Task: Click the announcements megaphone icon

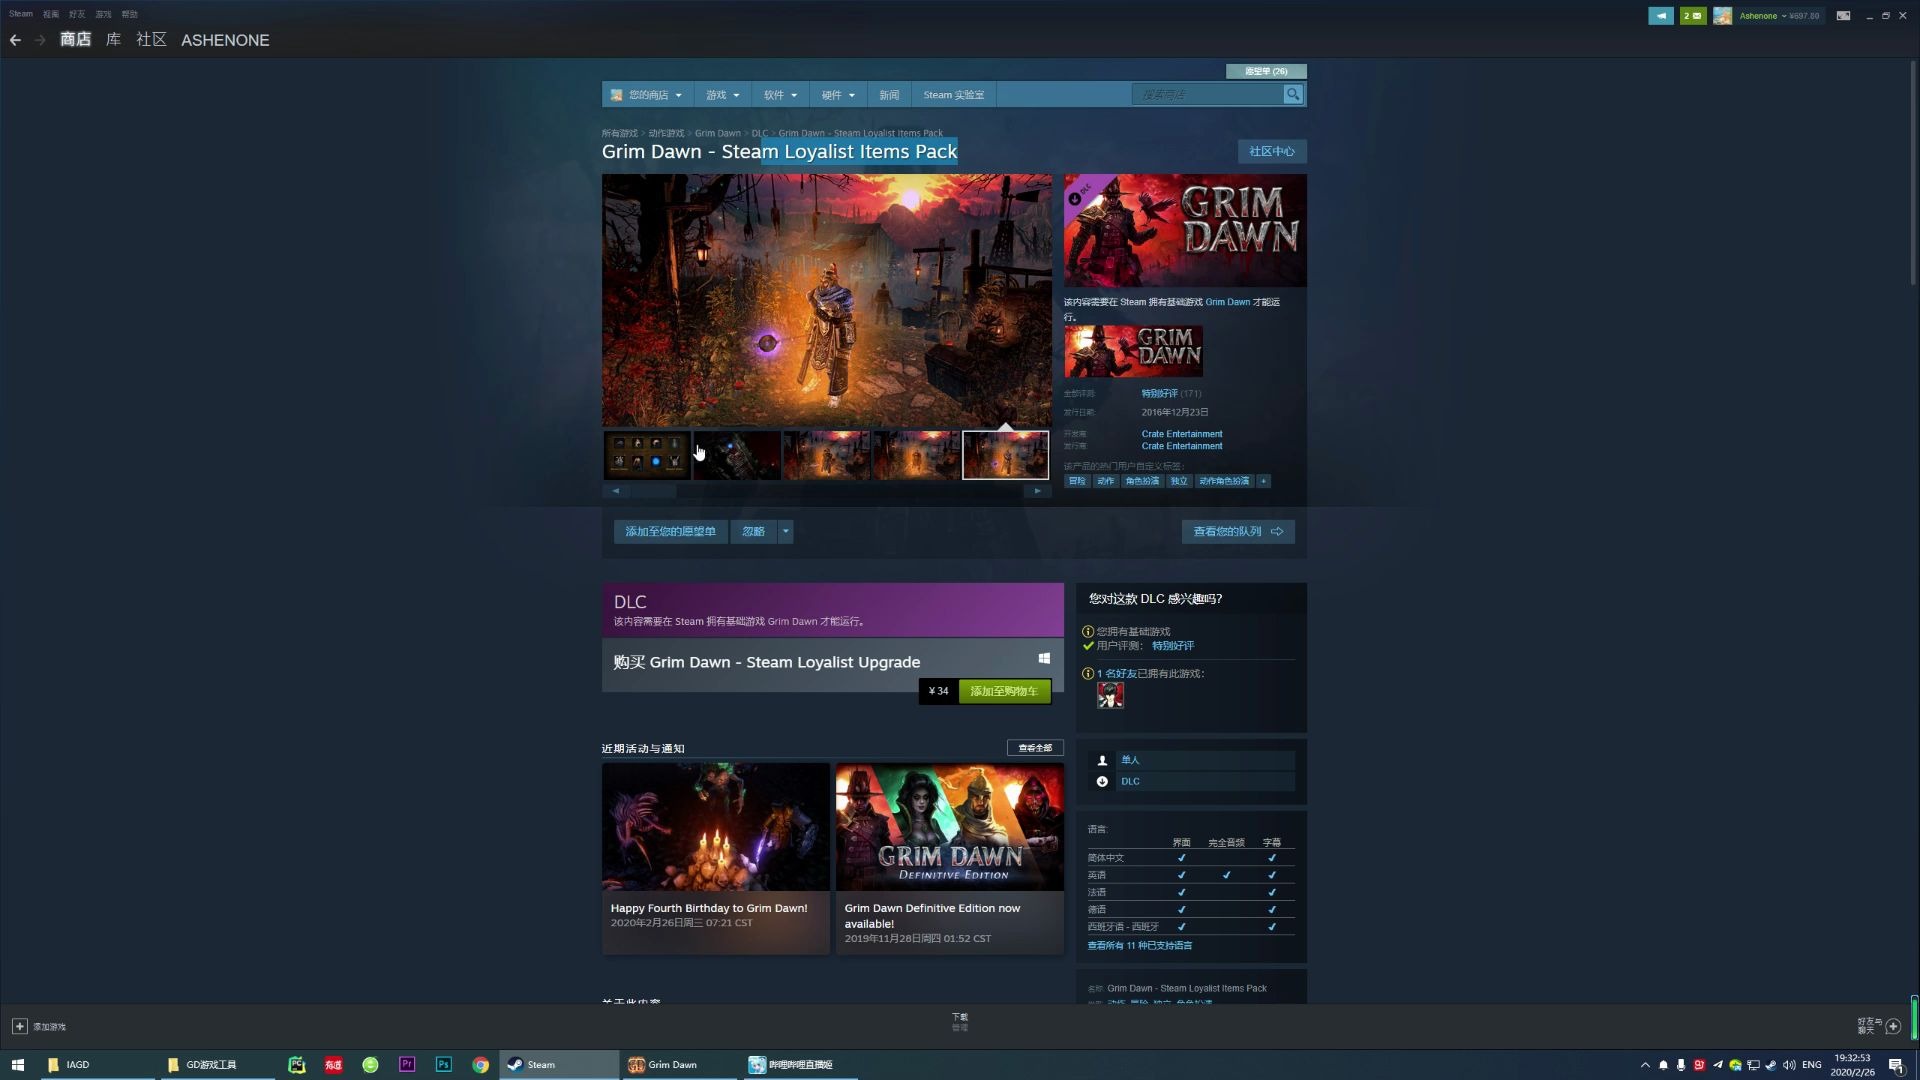Action: (x=1660, y=16)
